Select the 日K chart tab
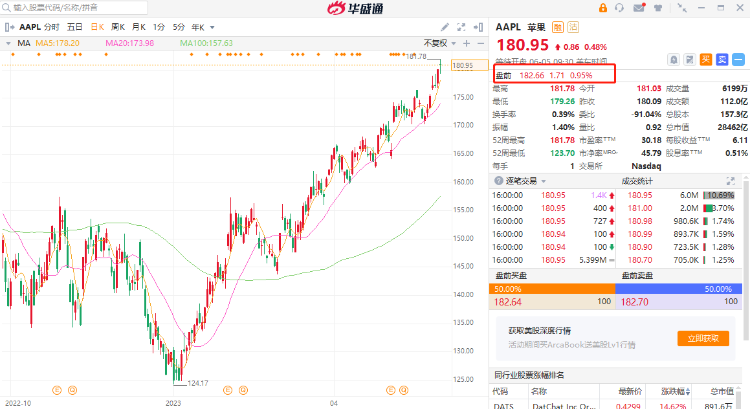Image resolution: width=750 pixels, height=409 pixels. point(98,27)
